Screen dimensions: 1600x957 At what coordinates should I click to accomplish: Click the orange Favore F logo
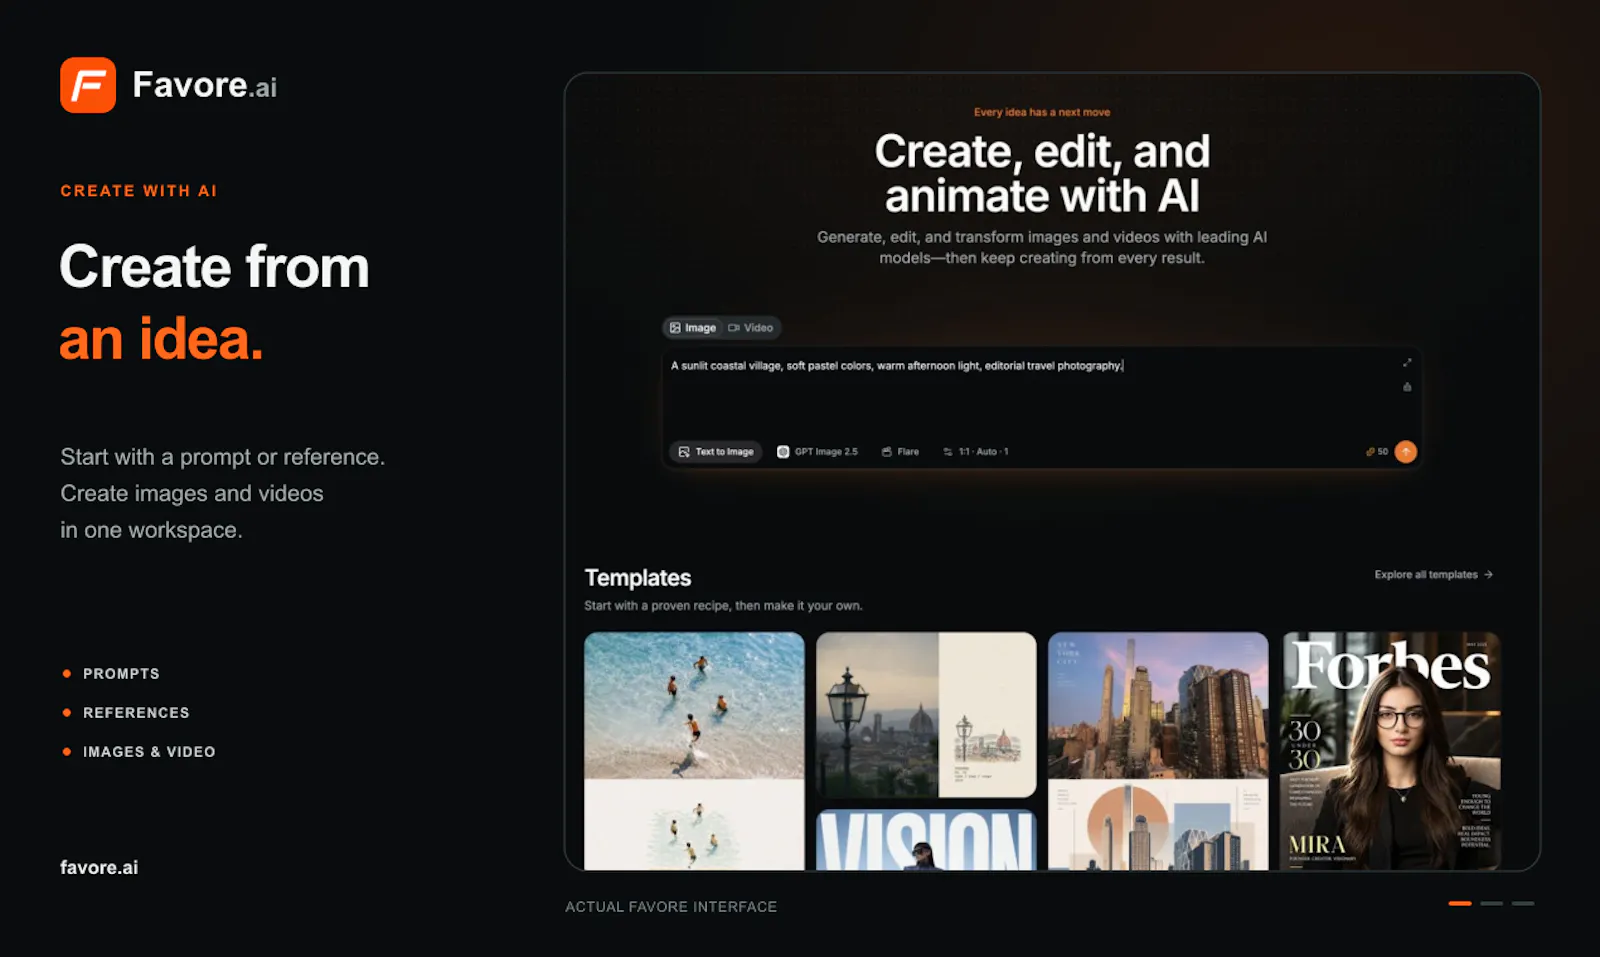[x=88, y=85]
